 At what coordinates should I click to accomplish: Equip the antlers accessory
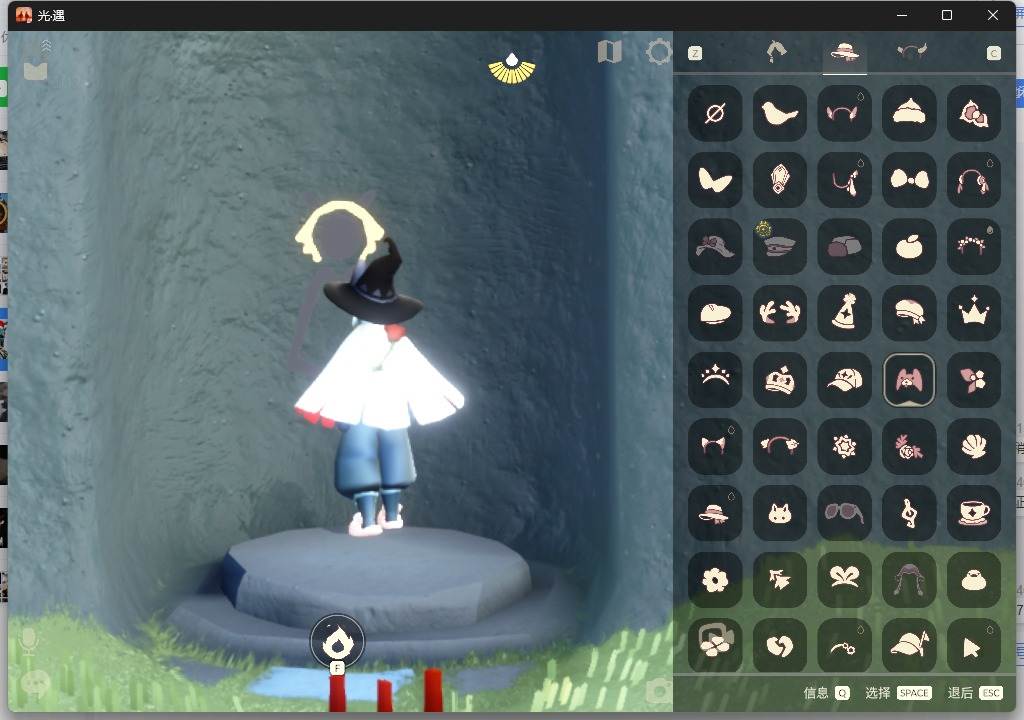tap(780, 313)
